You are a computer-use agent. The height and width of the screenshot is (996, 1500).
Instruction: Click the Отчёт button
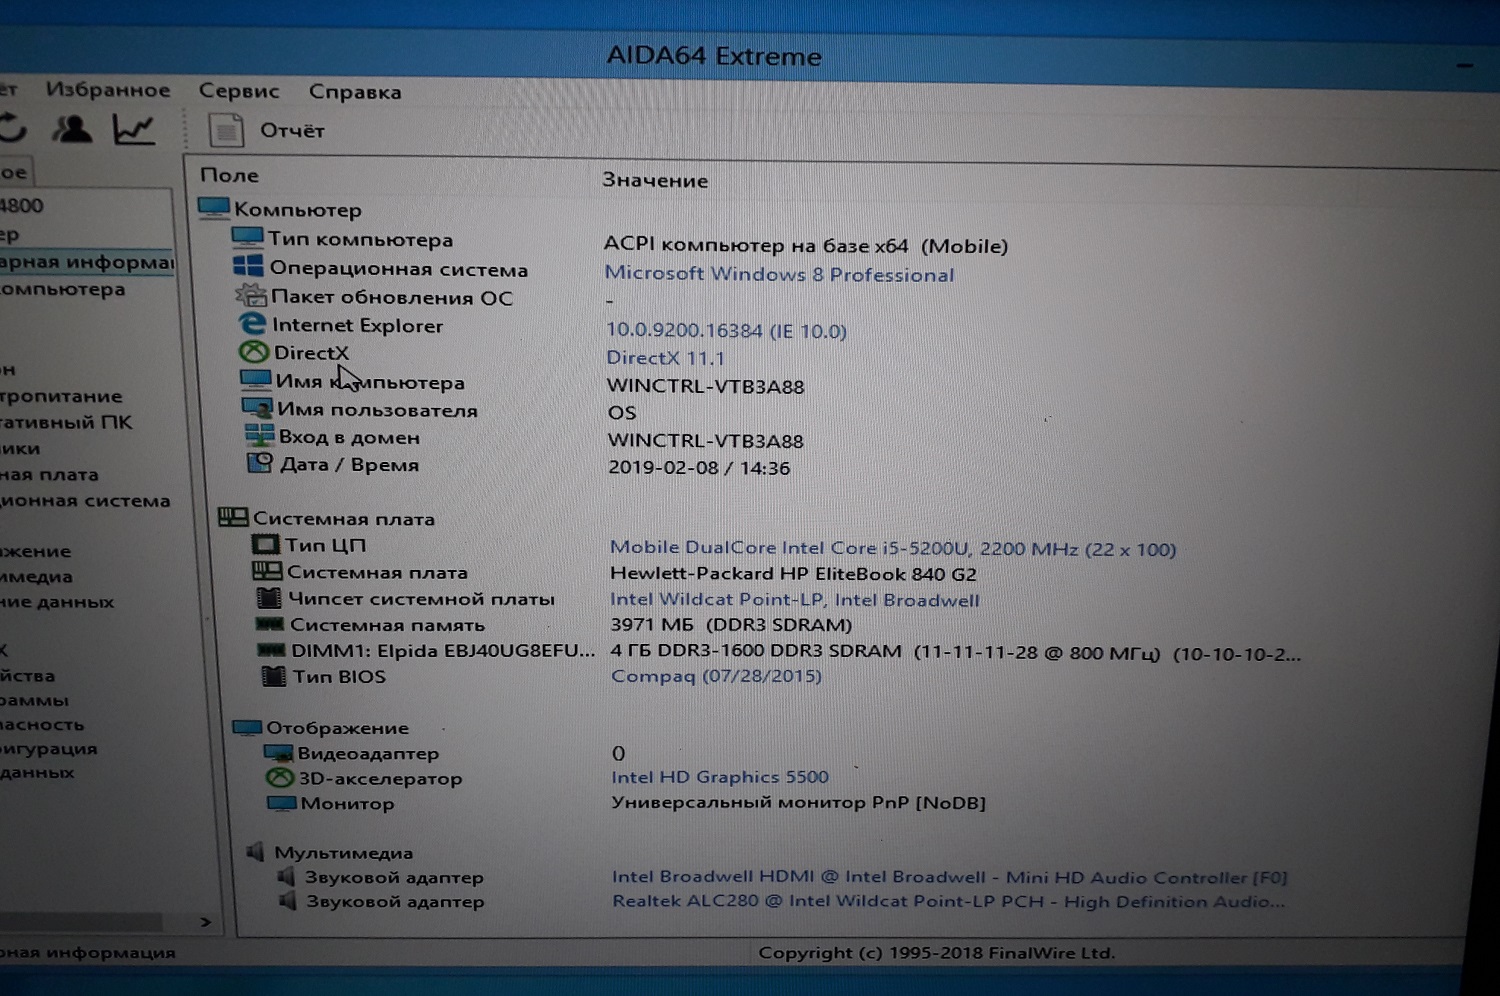coord(292,131)
